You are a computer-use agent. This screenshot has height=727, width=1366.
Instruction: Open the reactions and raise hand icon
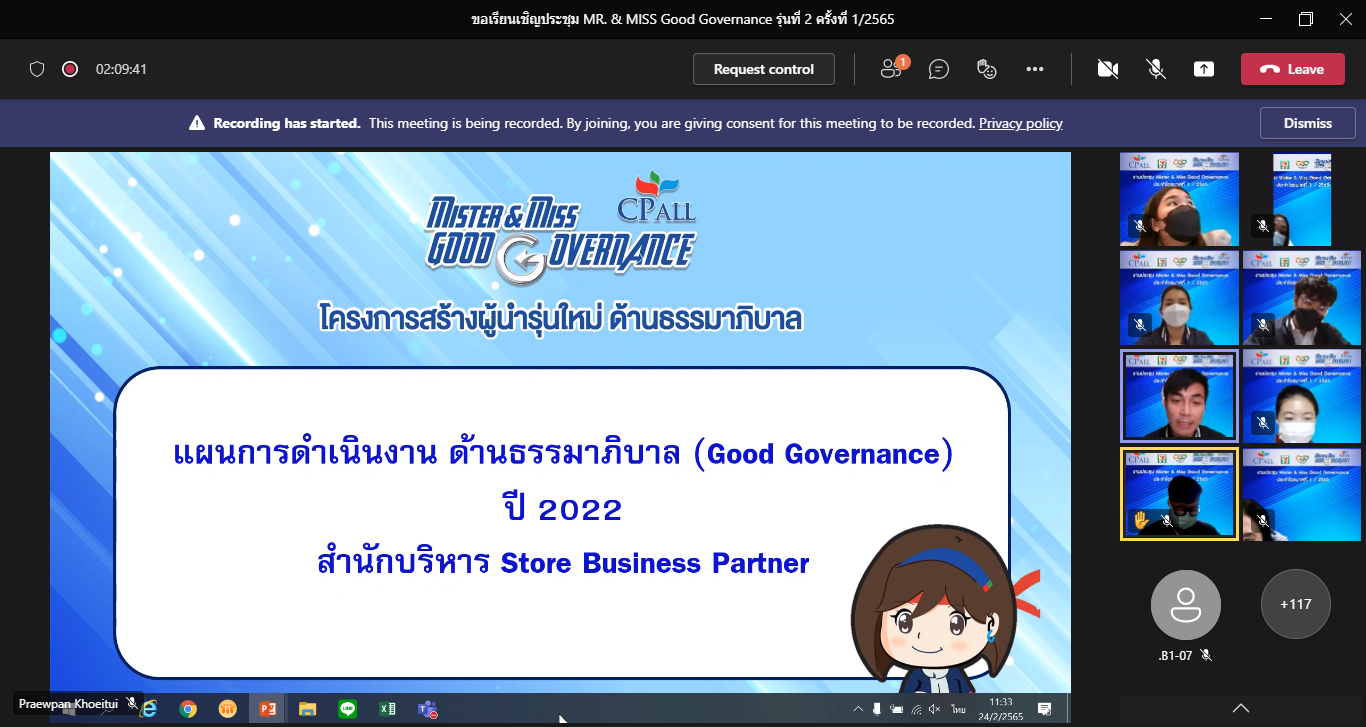(987, 69)
